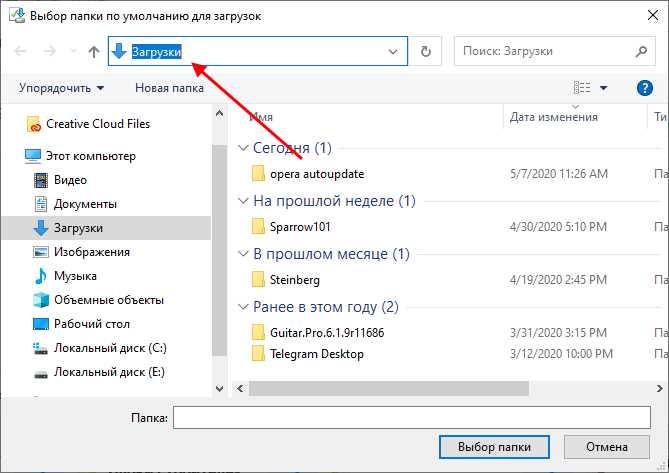Open the Упорядочить menu
The image size is (669, 473).
coord(61,88)
